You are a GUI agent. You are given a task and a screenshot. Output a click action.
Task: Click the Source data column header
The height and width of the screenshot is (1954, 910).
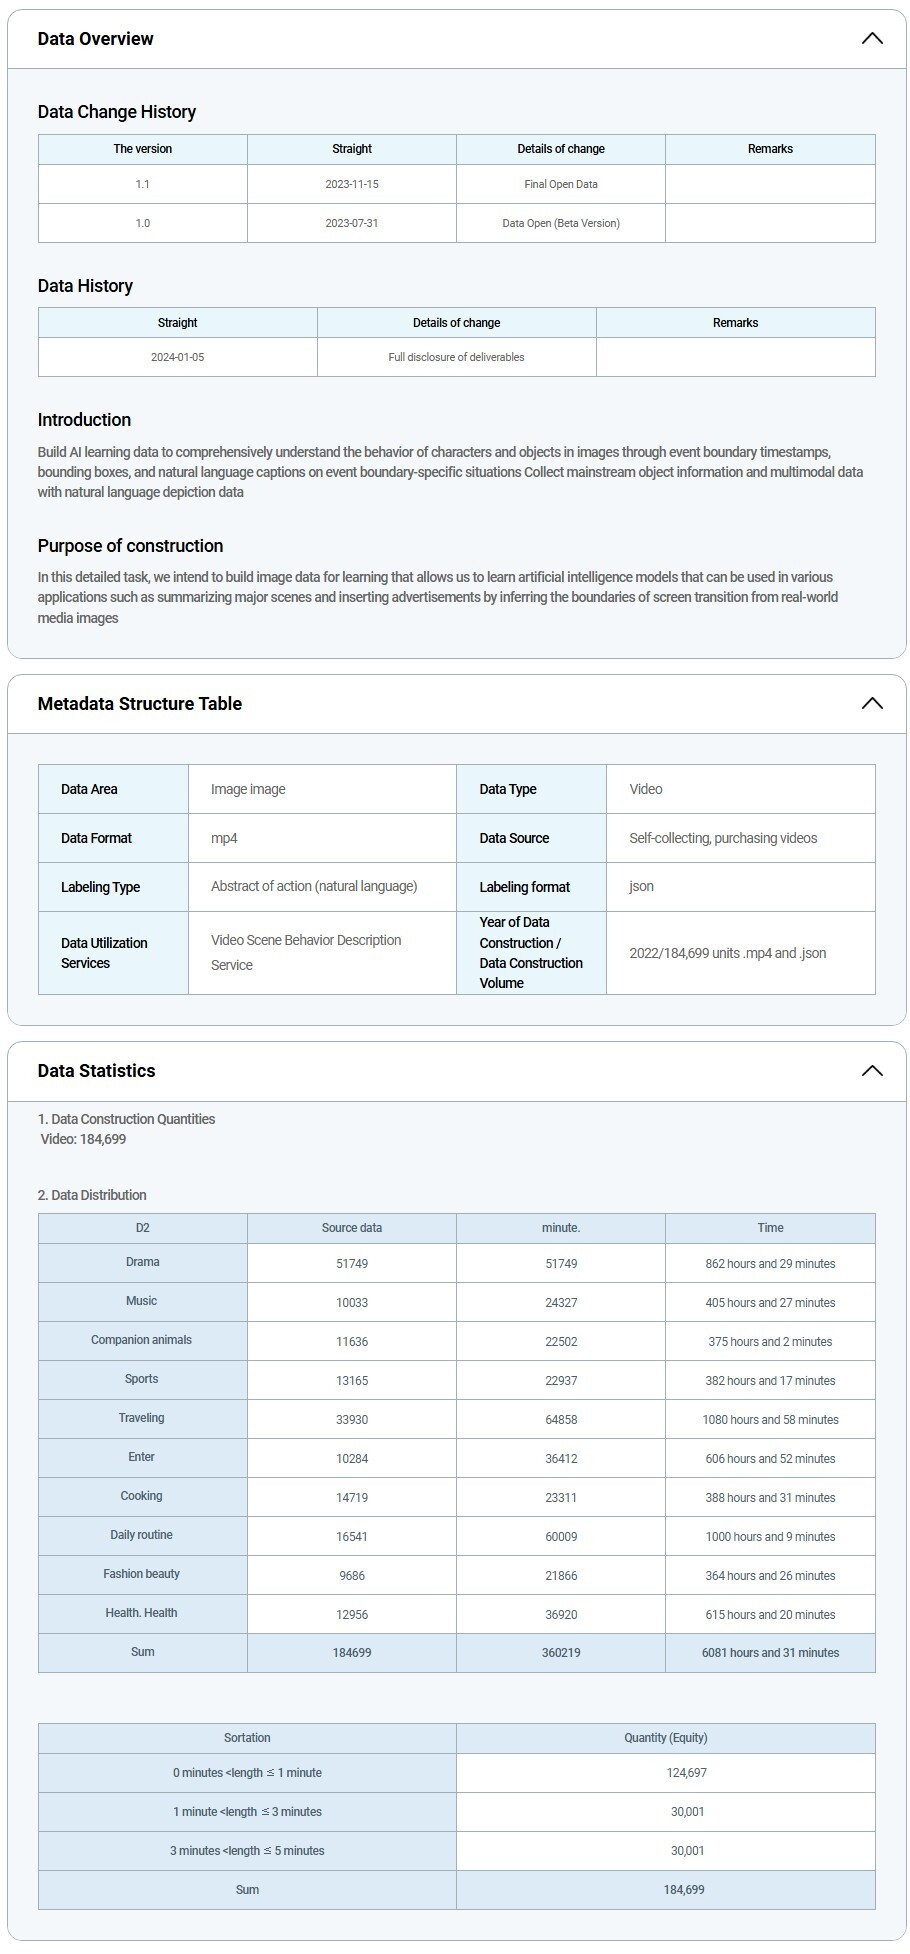tap(352, 1228)
